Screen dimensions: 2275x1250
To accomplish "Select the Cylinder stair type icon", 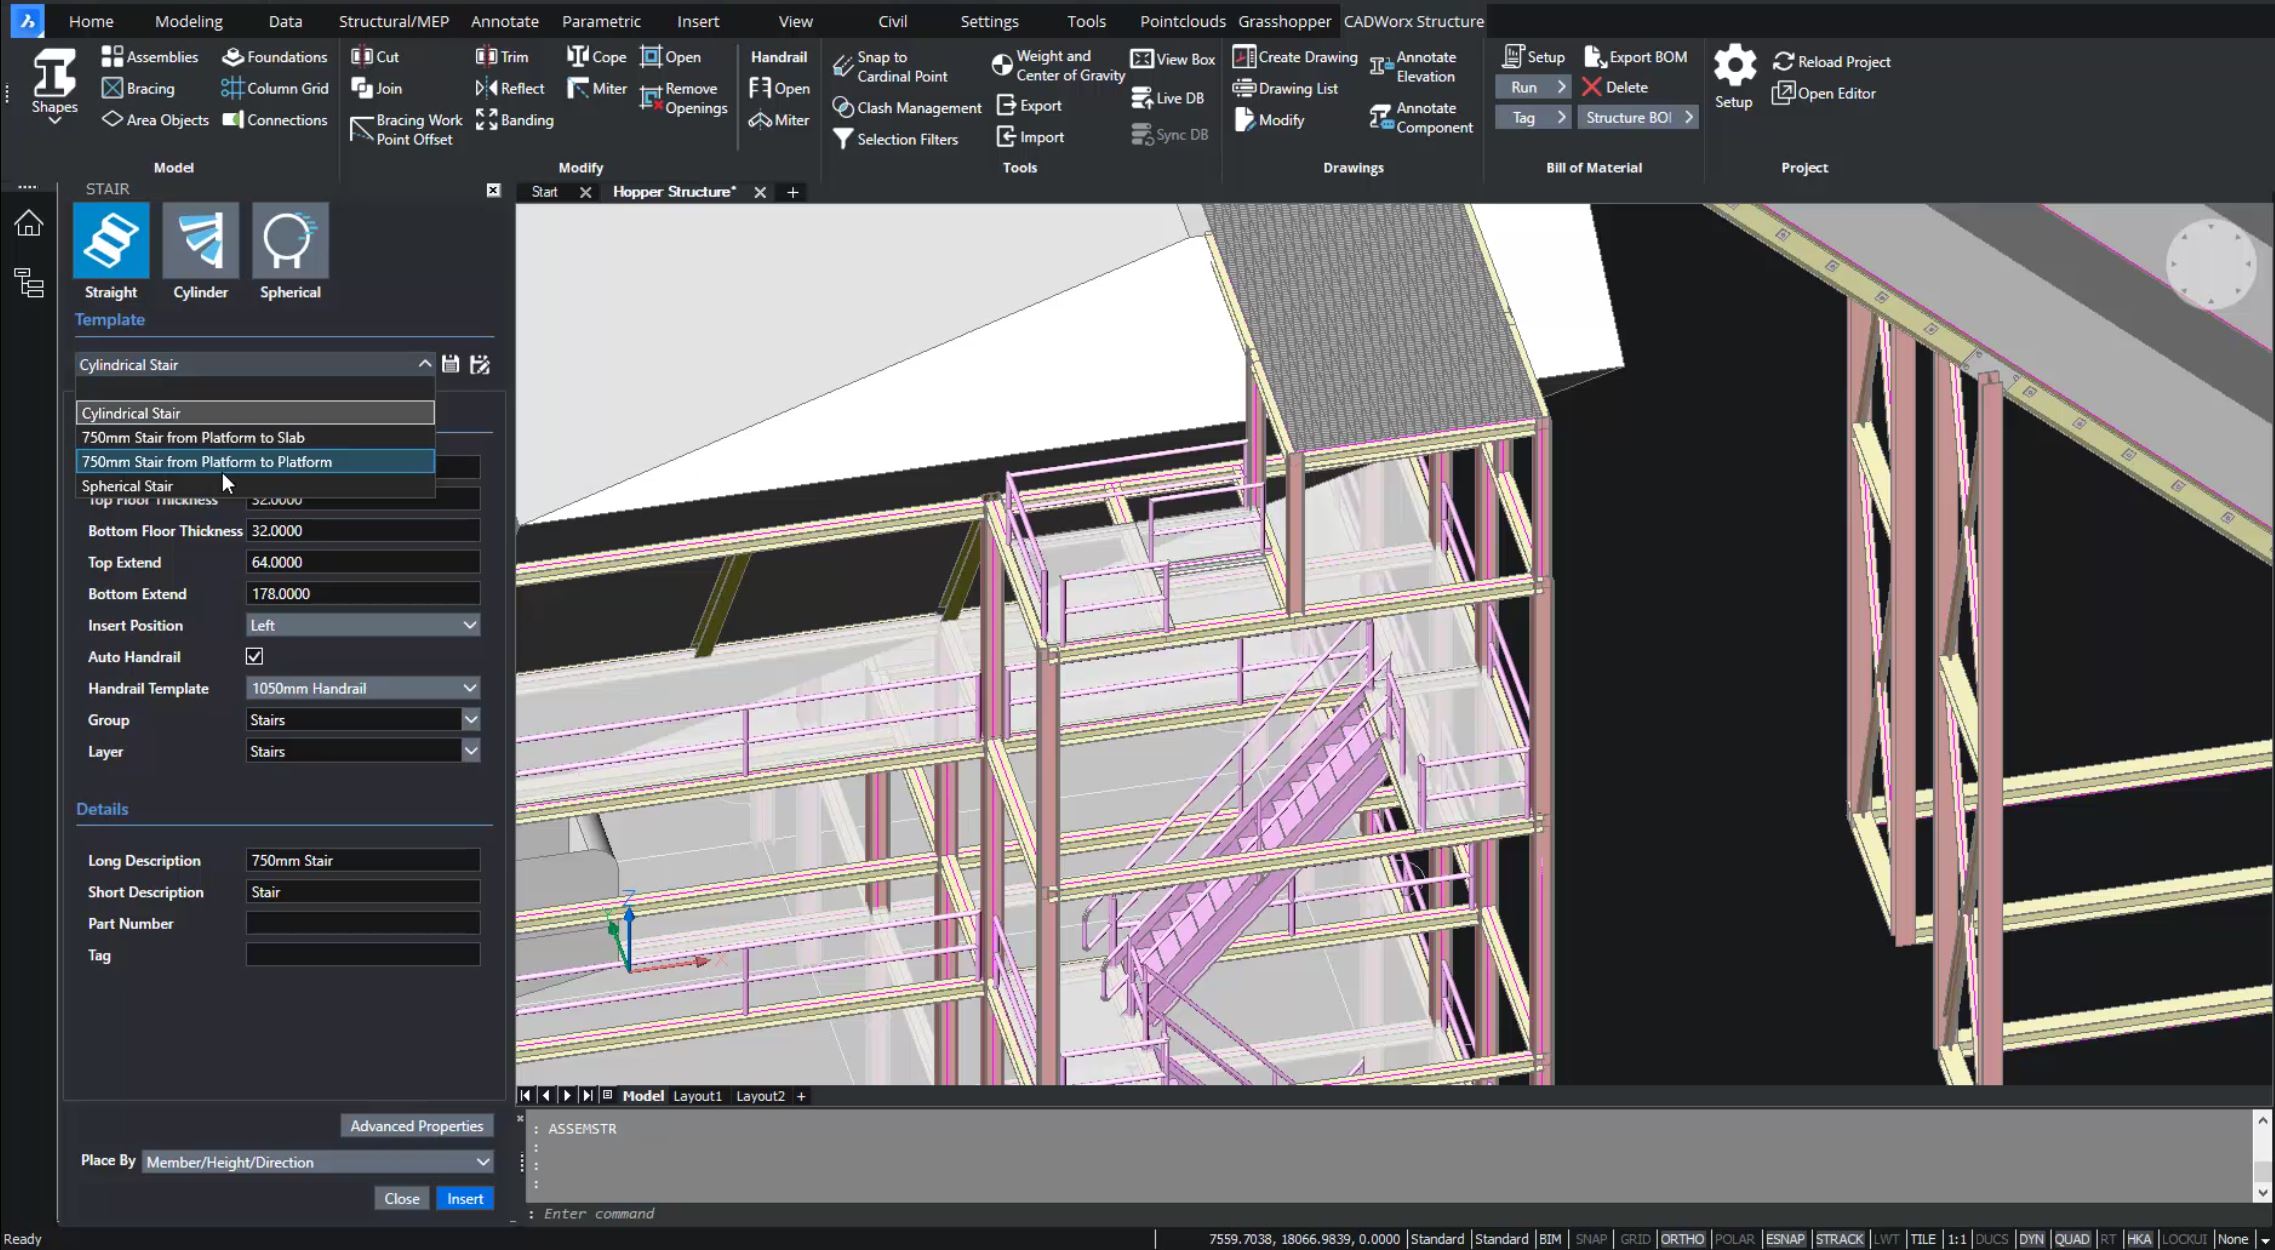I will tap(200, 241).
